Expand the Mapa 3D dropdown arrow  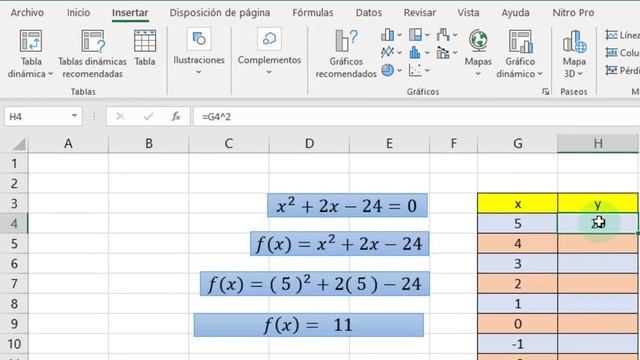(580, 74)
